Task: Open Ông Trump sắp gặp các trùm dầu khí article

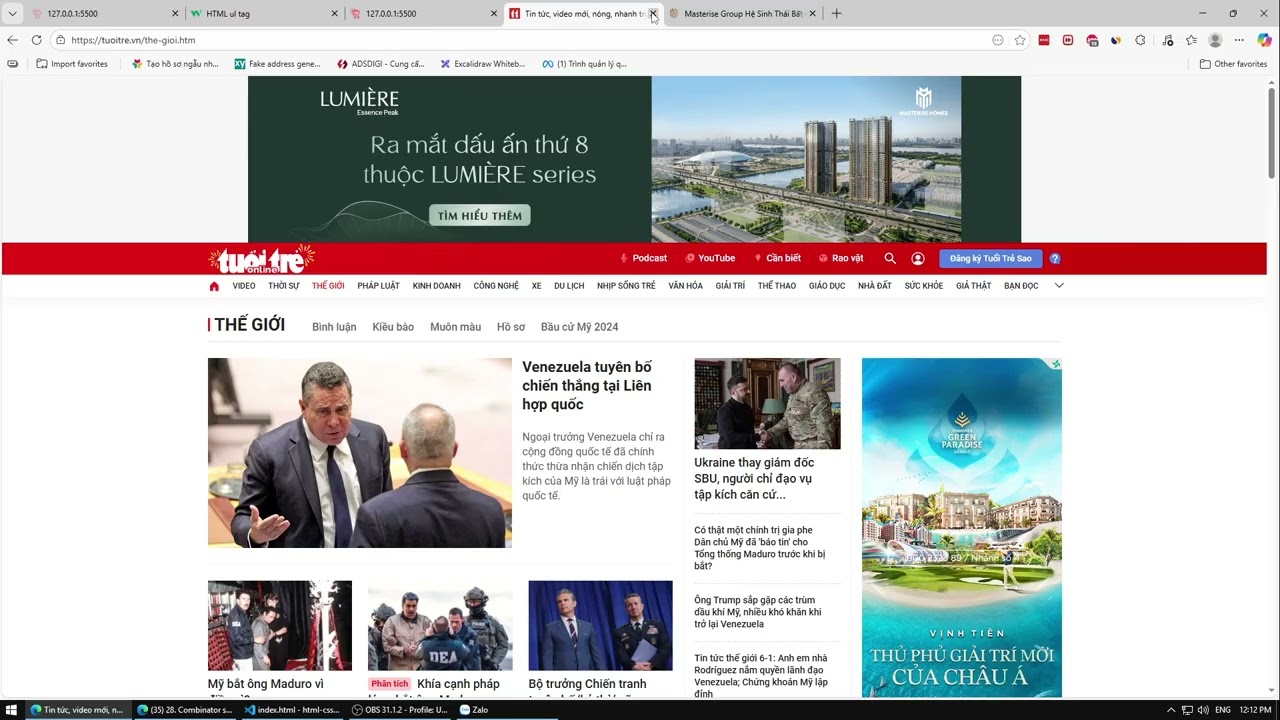Action: tap(758, 612)
